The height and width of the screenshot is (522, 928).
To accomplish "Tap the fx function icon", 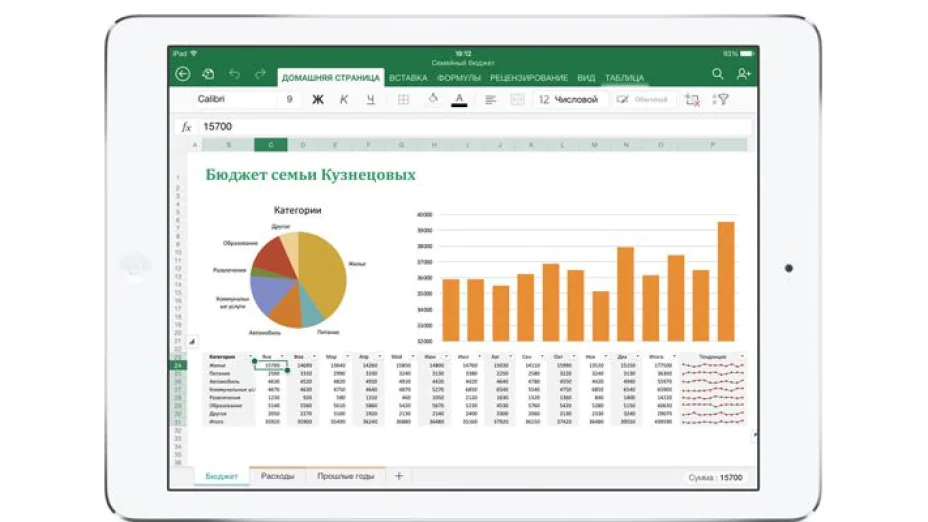I will coord(186,127).
